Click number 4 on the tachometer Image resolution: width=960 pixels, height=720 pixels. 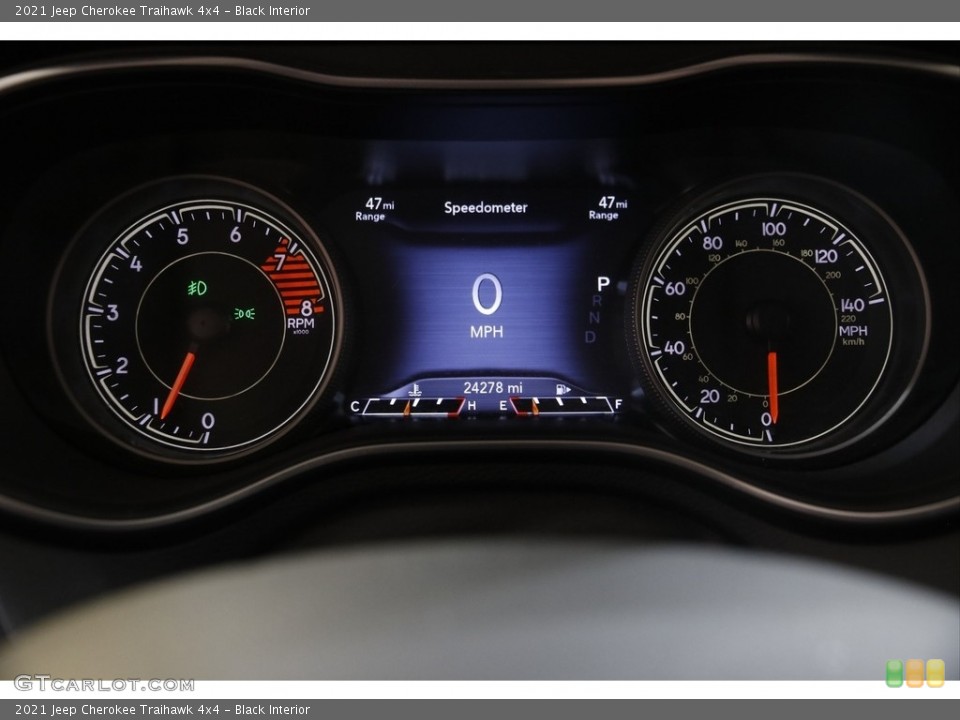[136, 264]
